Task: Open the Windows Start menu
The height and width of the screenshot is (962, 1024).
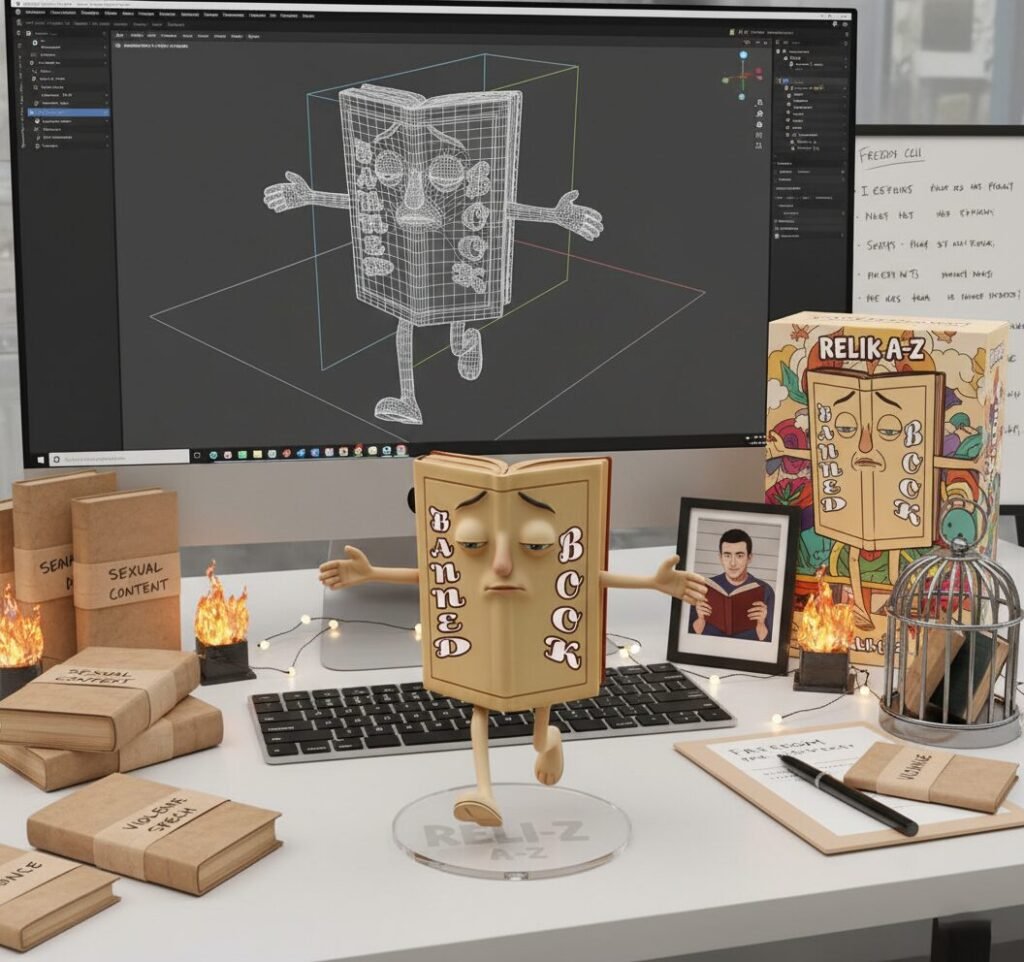Action: coord(42,459)
